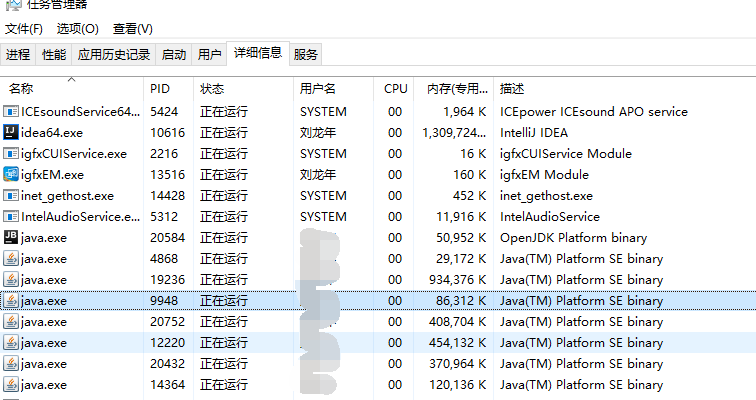Switch to the 性能 tab
The width and height of the screenshot is (756, 400).
[x=54, y=55]
